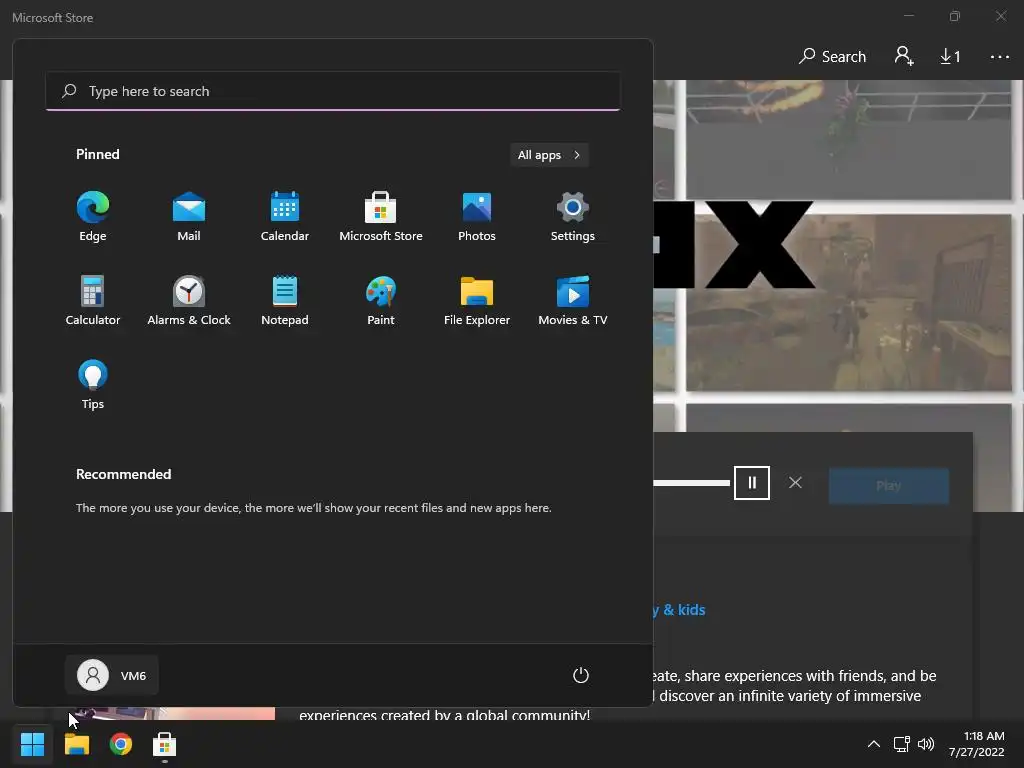Image resolution: width=1024 pixels, height=768 pixels.
Task: Open Settings from Start menu
Action: point(573,216)
